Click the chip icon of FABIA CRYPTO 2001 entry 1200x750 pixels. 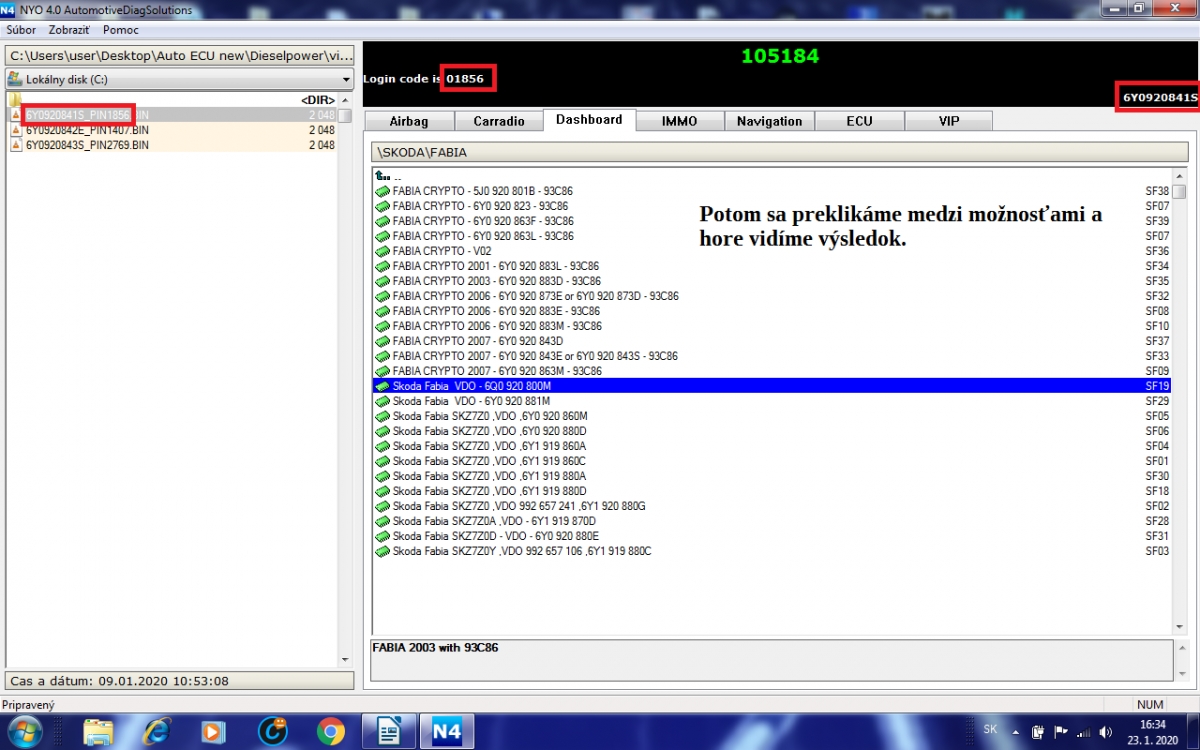(382, 266)
